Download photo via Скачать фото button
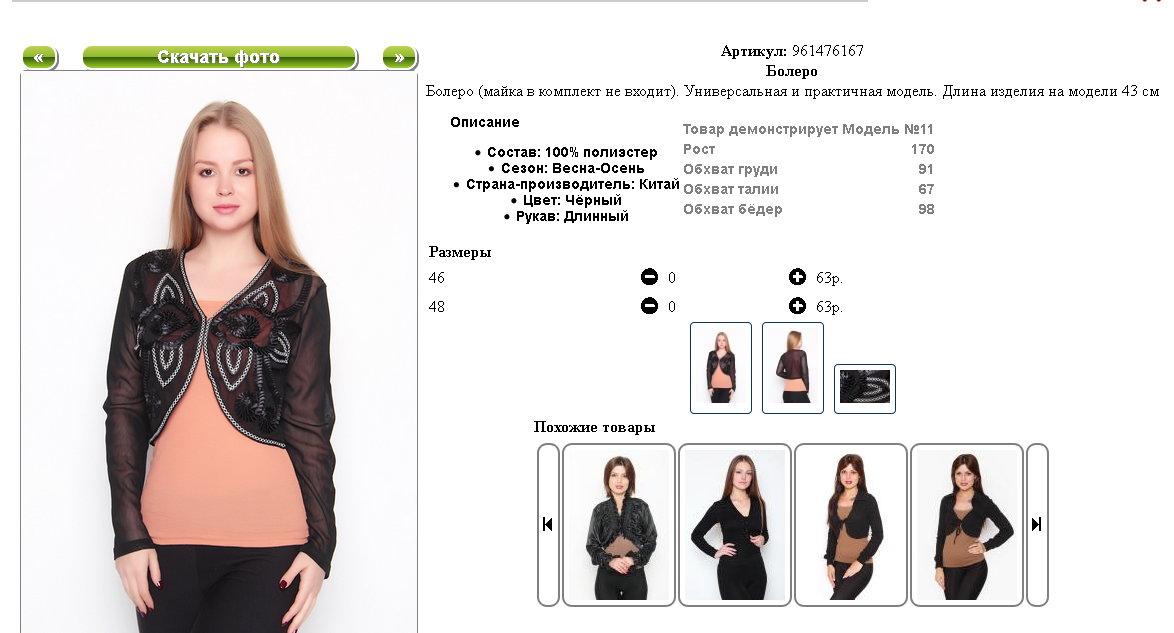Image resolution: width=1174 pixels, height=633 pixels. pos(219,58)
